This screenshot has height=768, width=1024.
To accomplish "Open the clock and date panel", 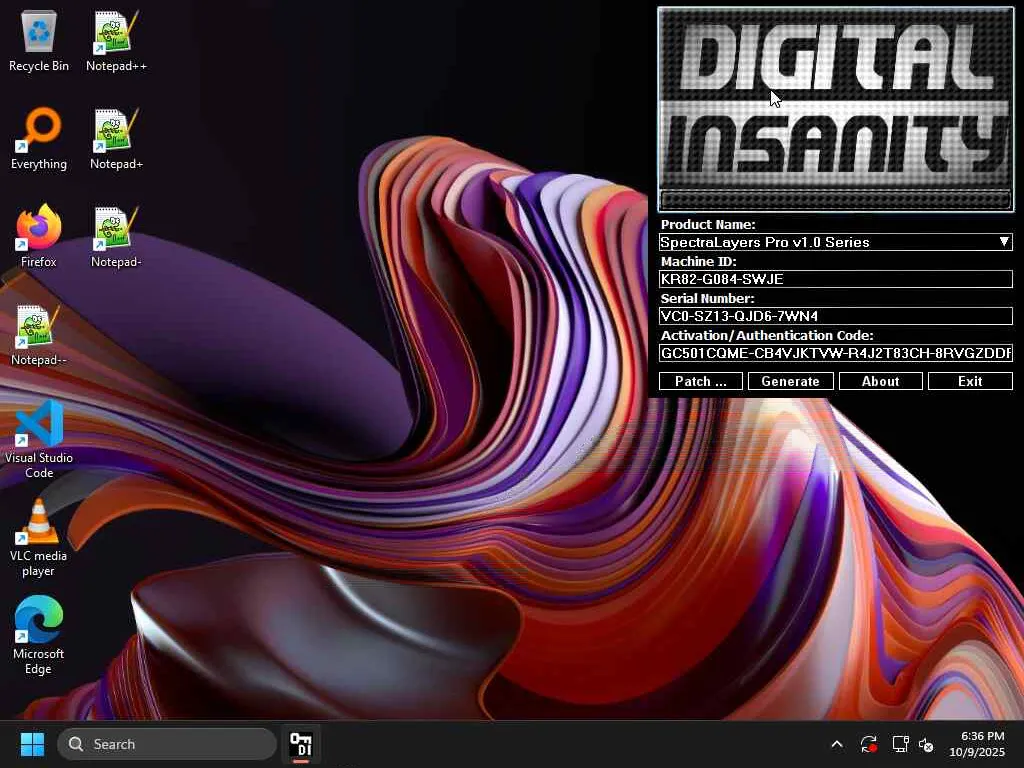I will (x=977, y=744).
